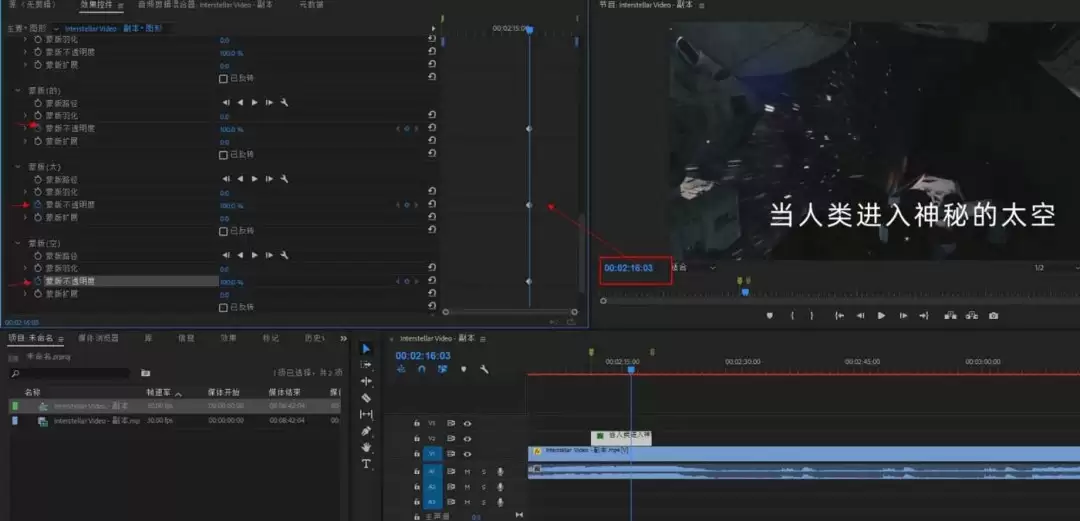Click the Lift button in Program monitor
1080x521 pixels.
point(951,316)
